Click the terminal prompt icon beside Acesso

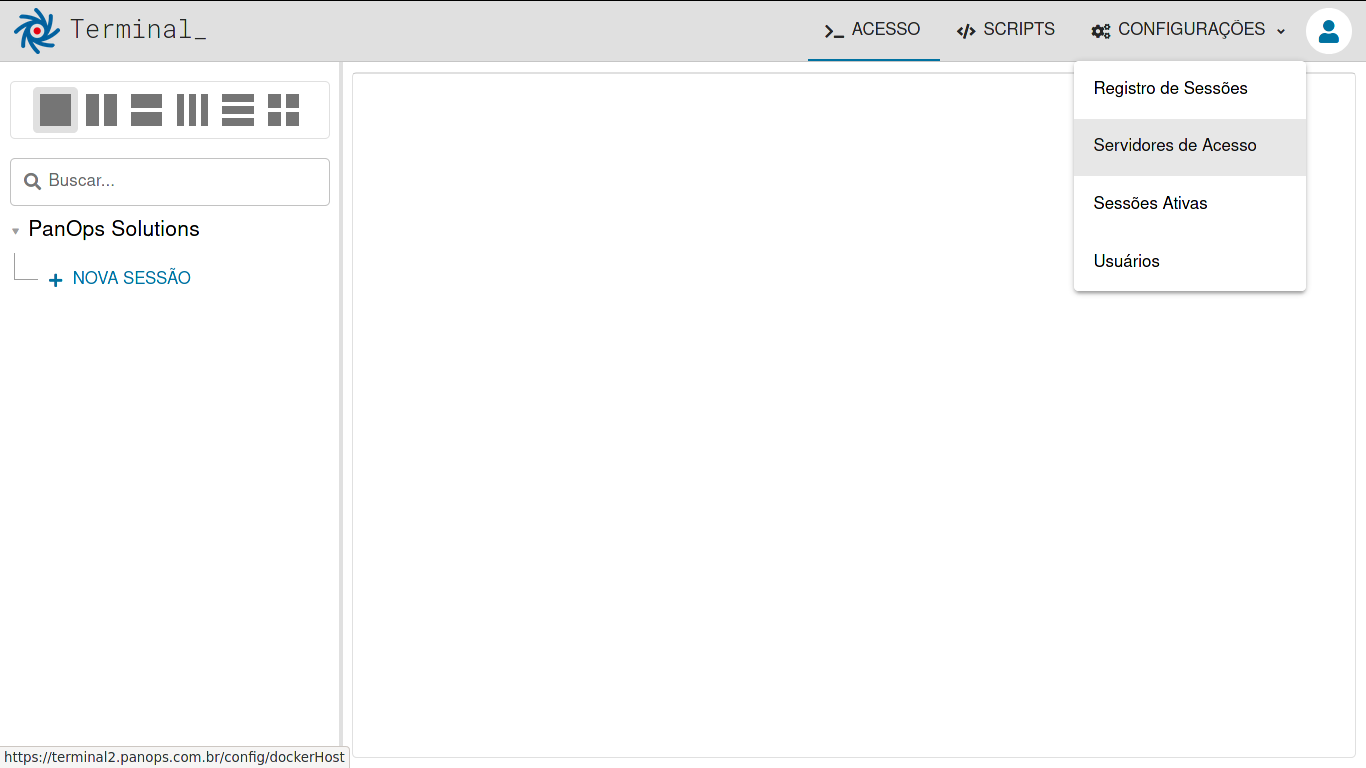click(834, 31)
